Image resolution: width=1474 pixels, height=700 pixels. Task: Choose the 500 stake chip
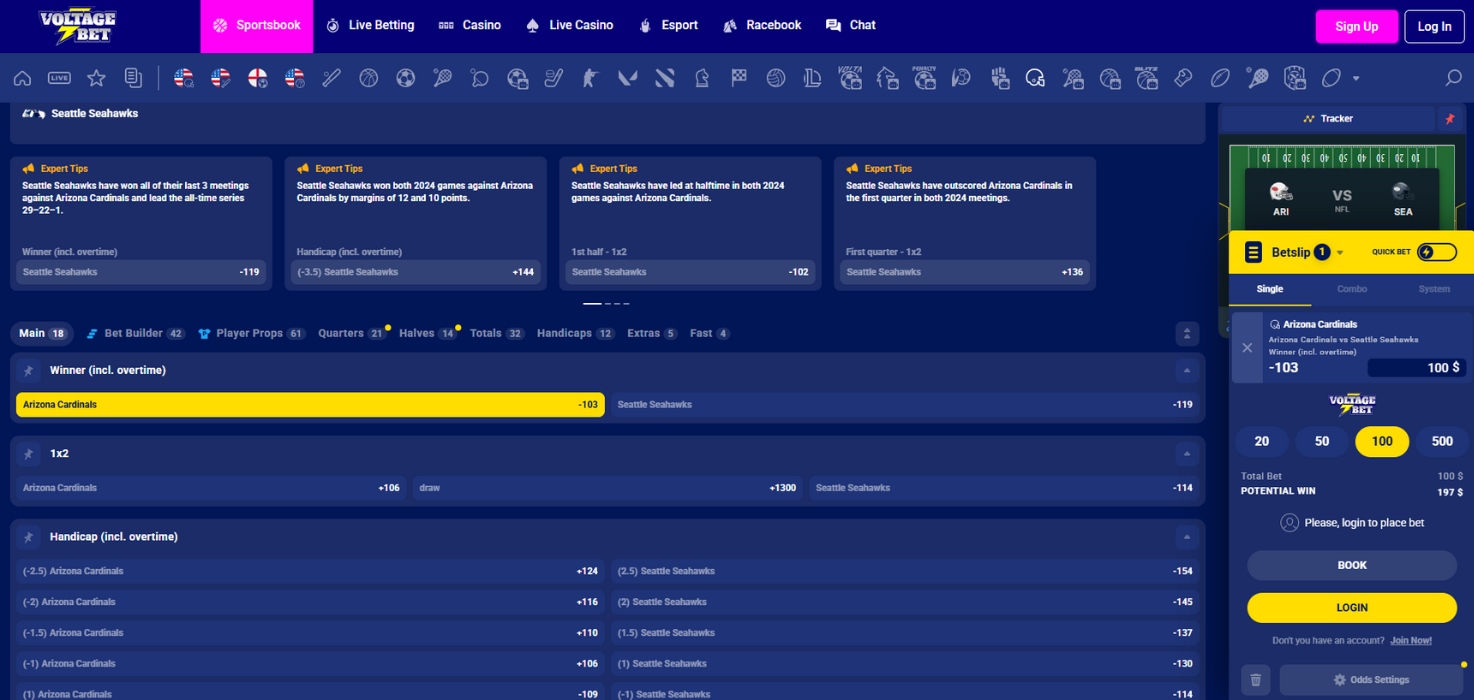(1442, 441)
